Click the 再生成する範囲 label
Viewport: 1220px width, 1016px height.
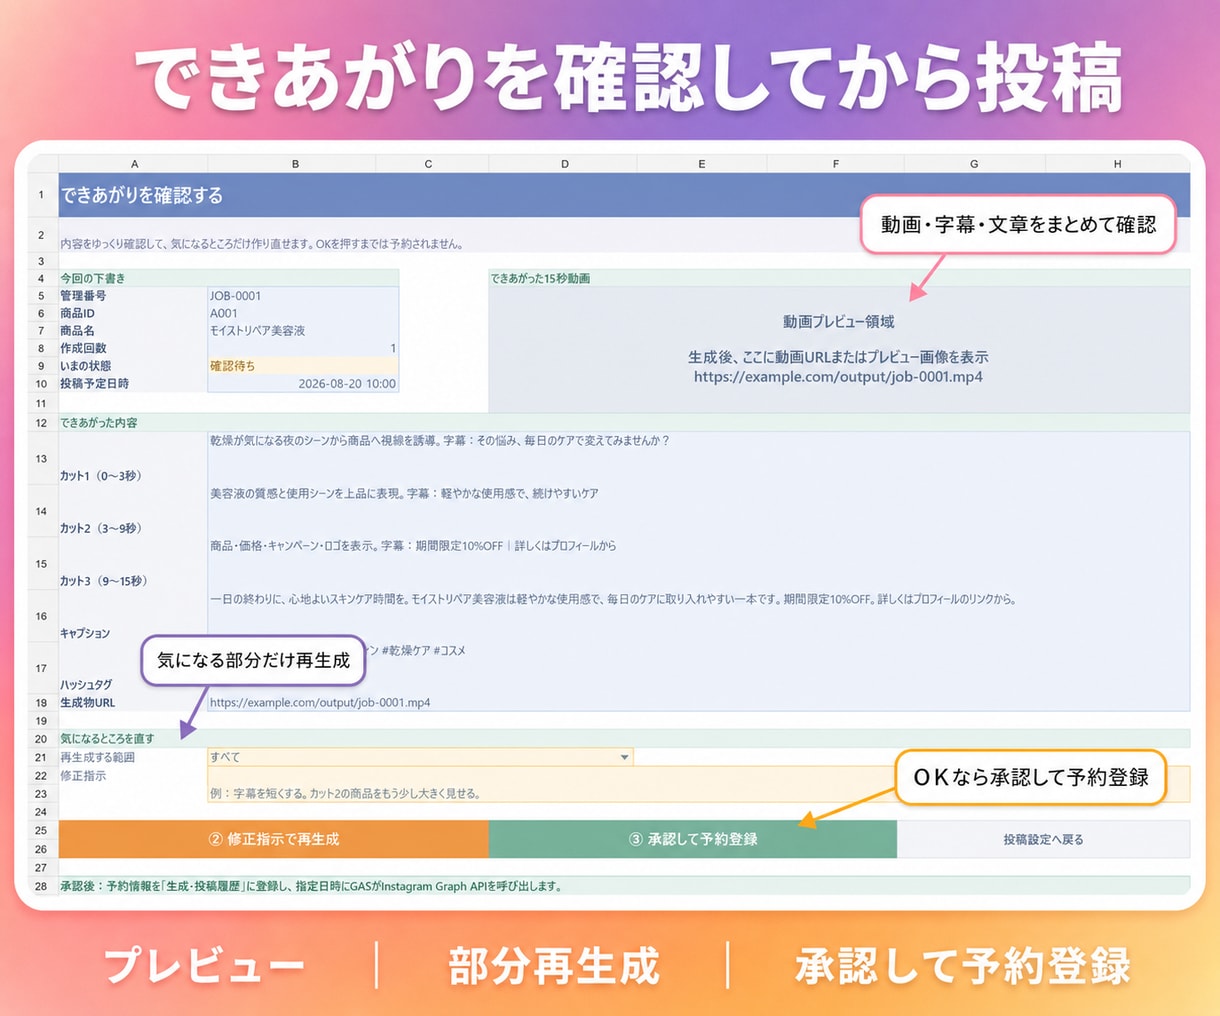[x=97, y=757]
